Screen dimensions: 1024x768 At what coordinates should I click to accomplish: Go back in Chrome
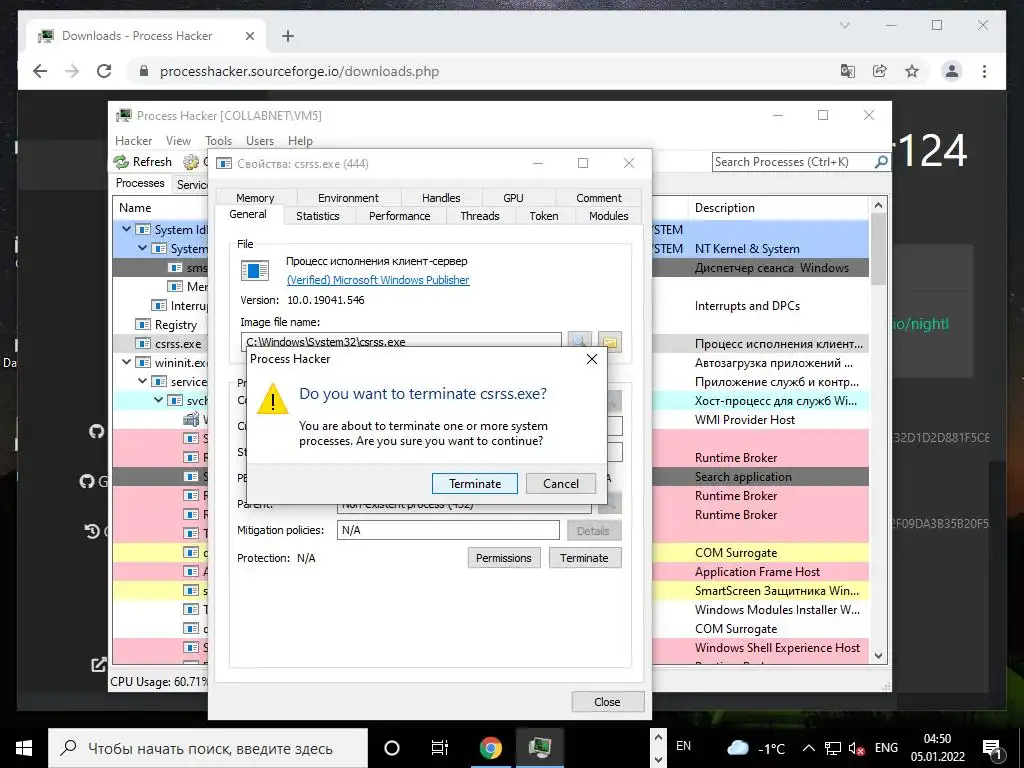pos(40,71)
